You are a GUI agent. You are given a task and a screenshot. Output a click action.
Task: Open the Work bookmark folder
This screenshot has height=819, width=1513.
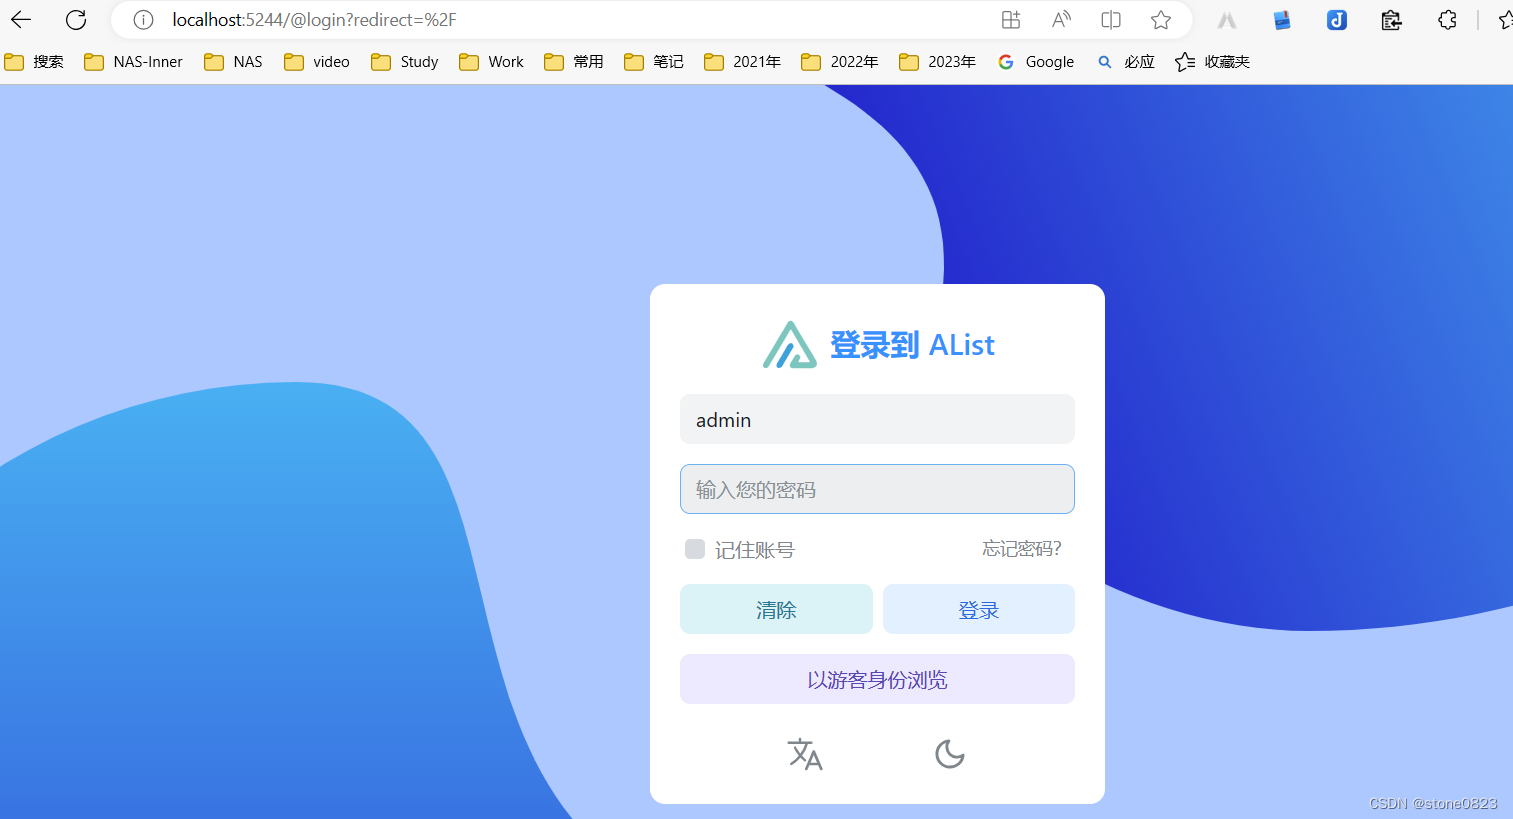[x=491, y=62]
